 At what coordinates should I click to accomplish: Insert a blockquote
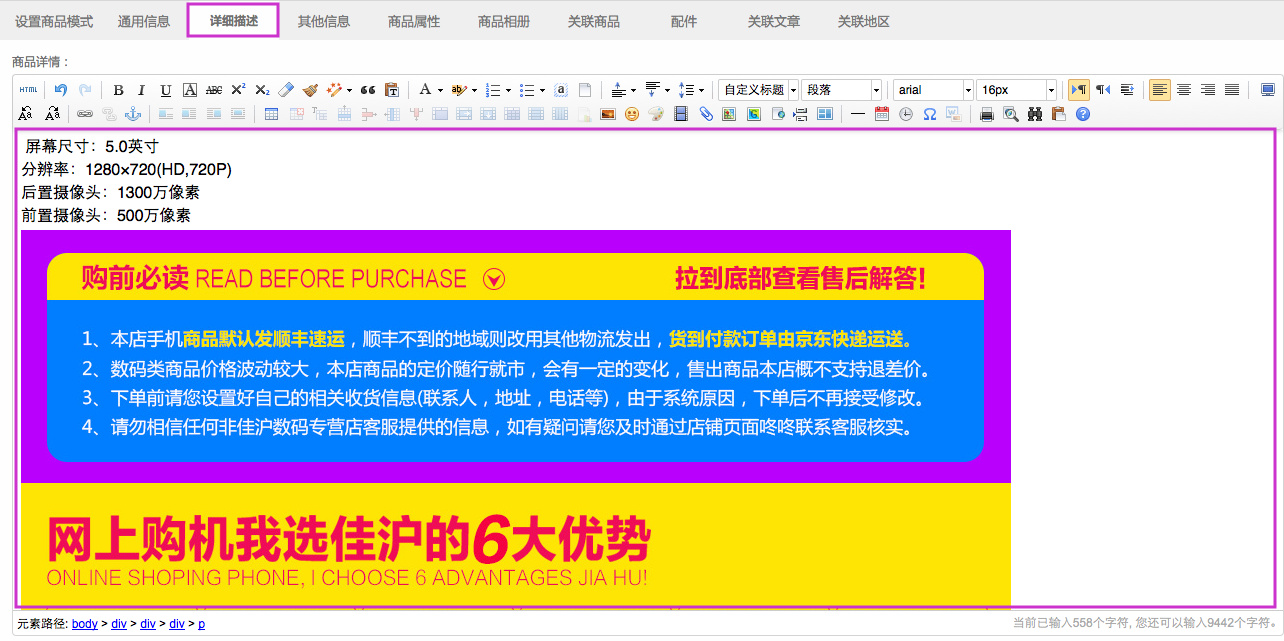tap(368, 90)
